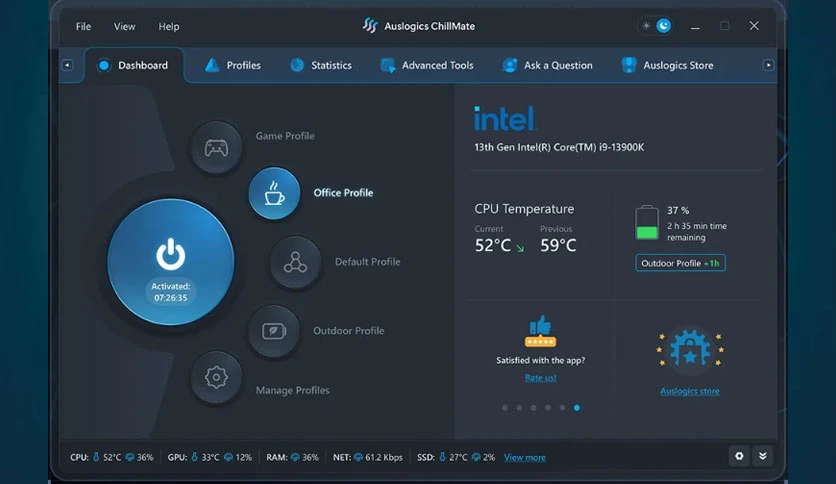Open the Auslogics Store tab
This screenshot has width=836, height=484.
pos(668,65)
